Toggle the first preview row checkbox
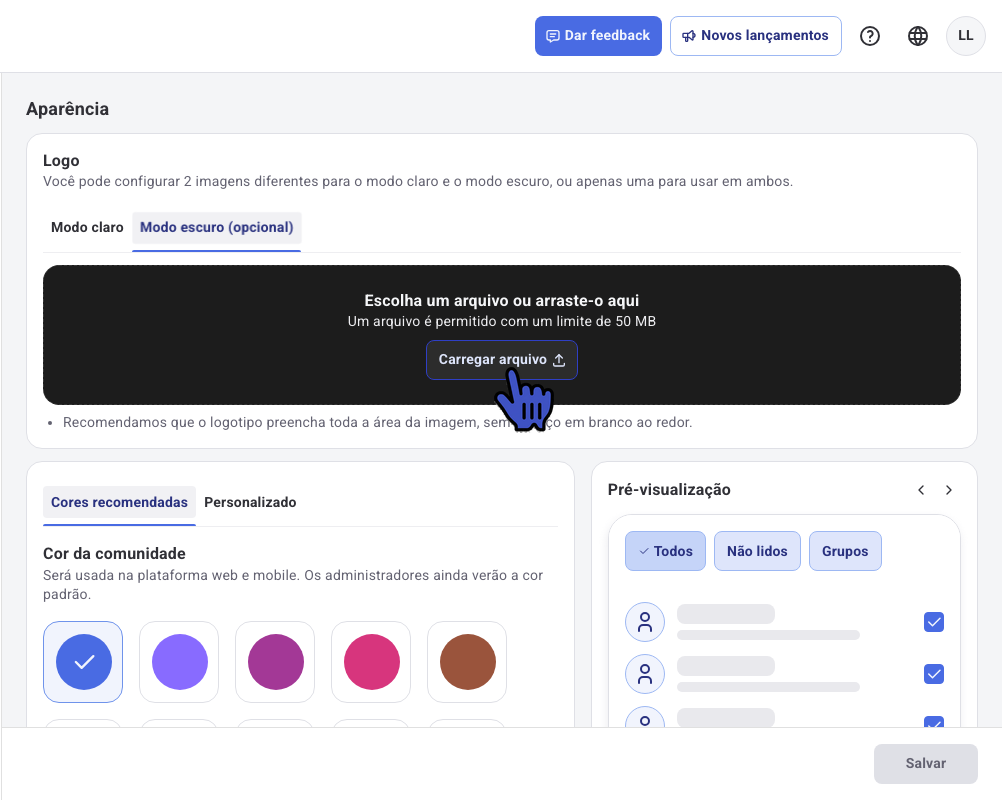1002x800 pixels. tap(934, 622)
